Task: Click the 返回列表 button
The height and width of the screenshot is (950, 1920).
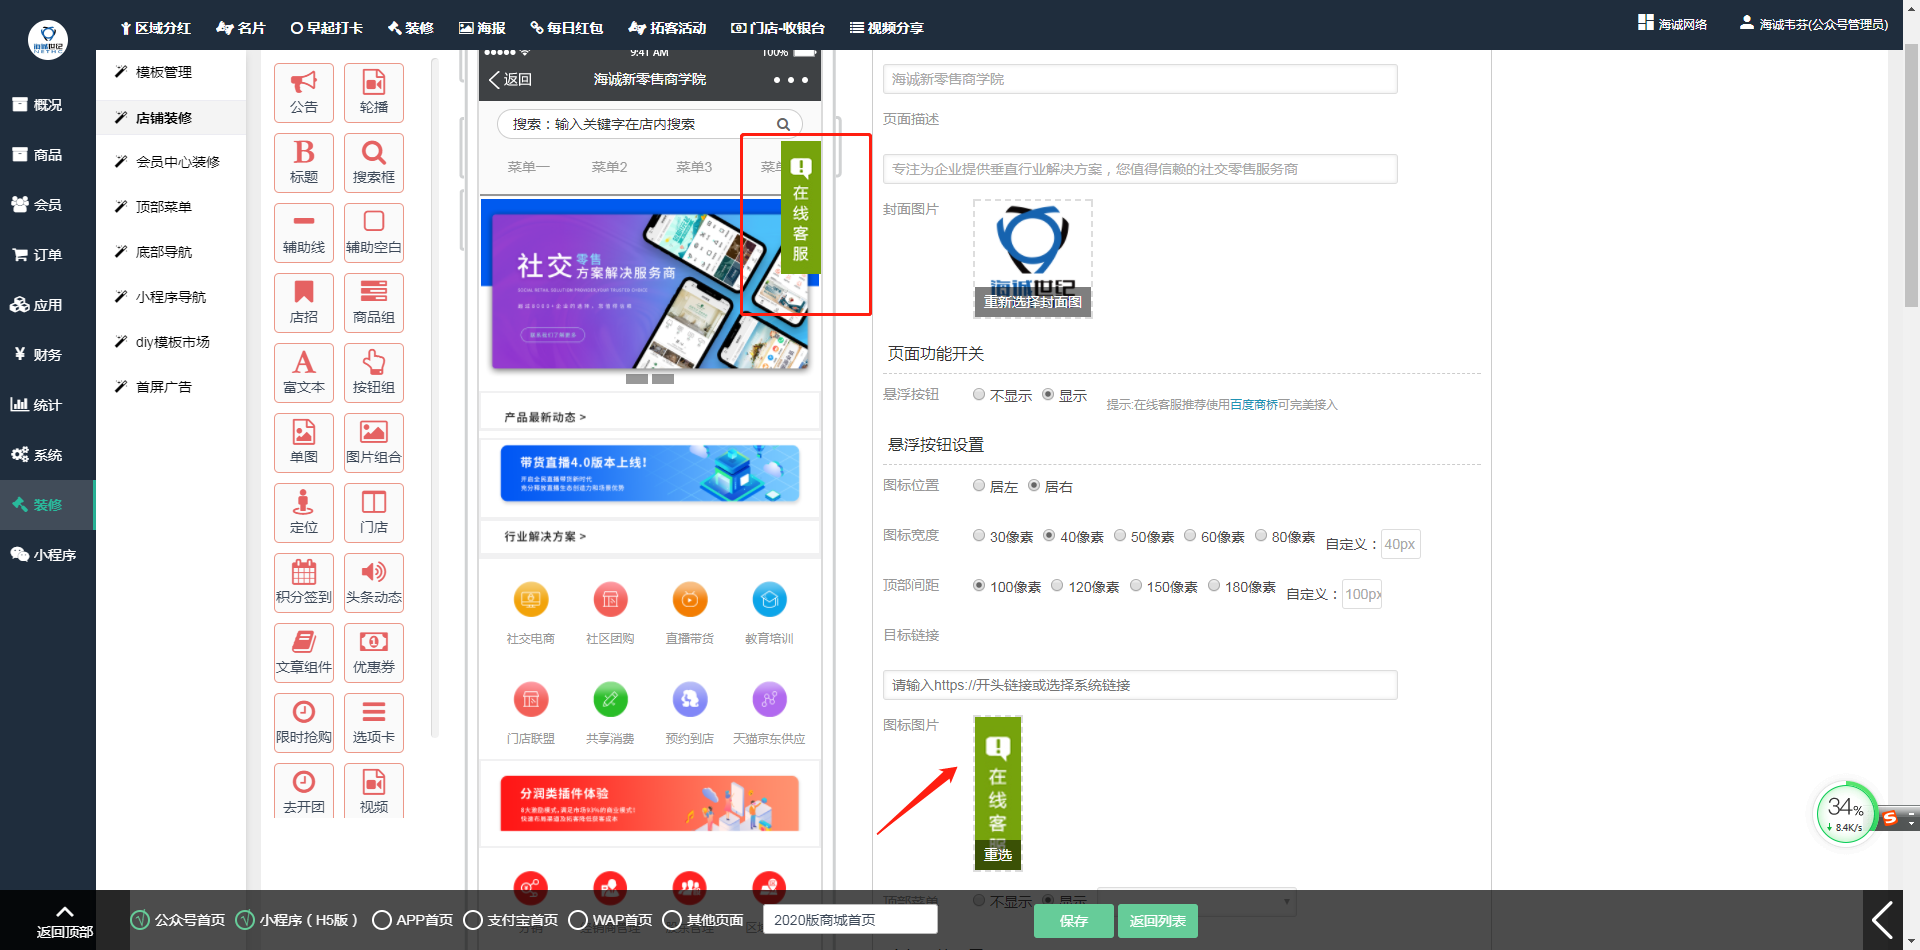Action: (1157, 921)
